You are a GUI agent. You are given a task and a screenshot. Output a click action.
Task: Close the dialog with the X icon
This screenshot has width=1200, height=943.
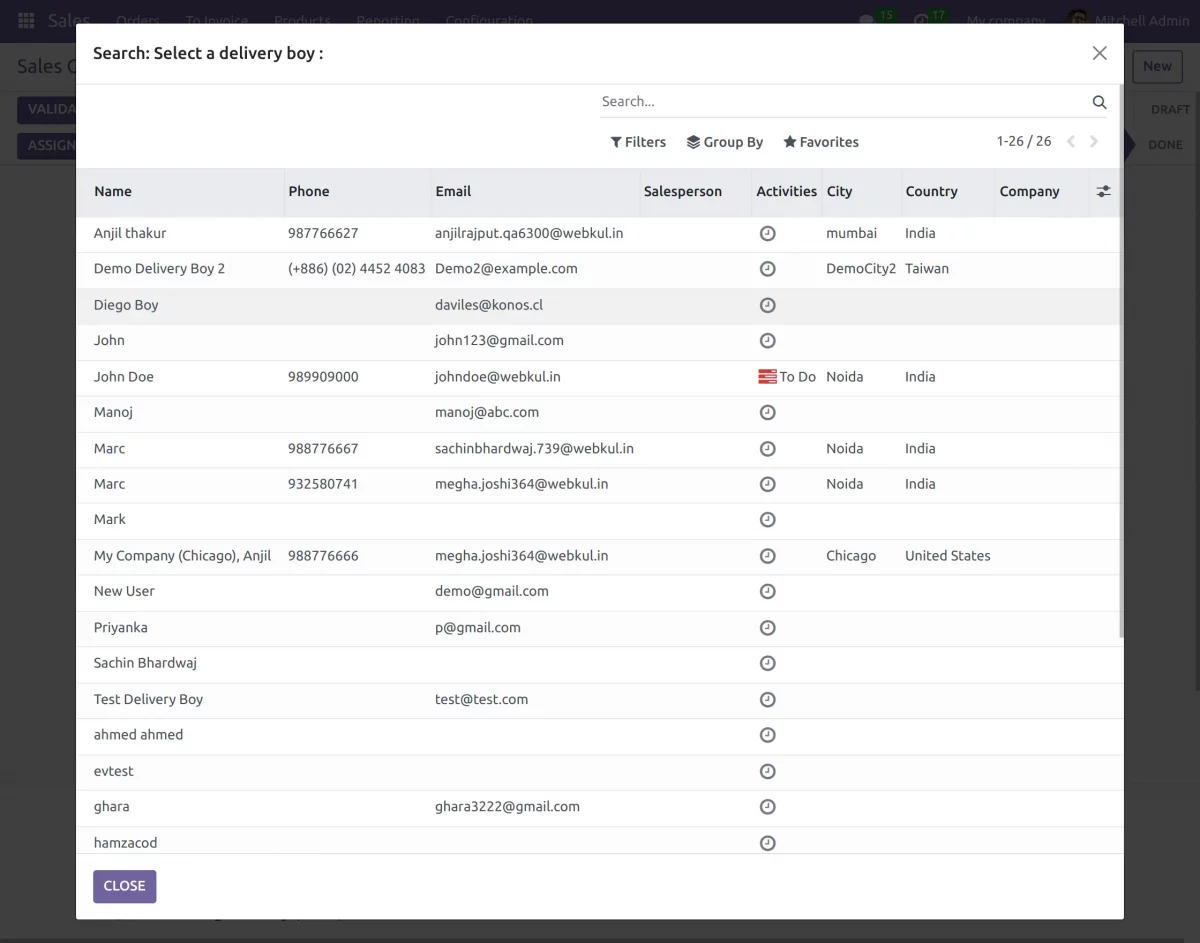[1099, 53]
